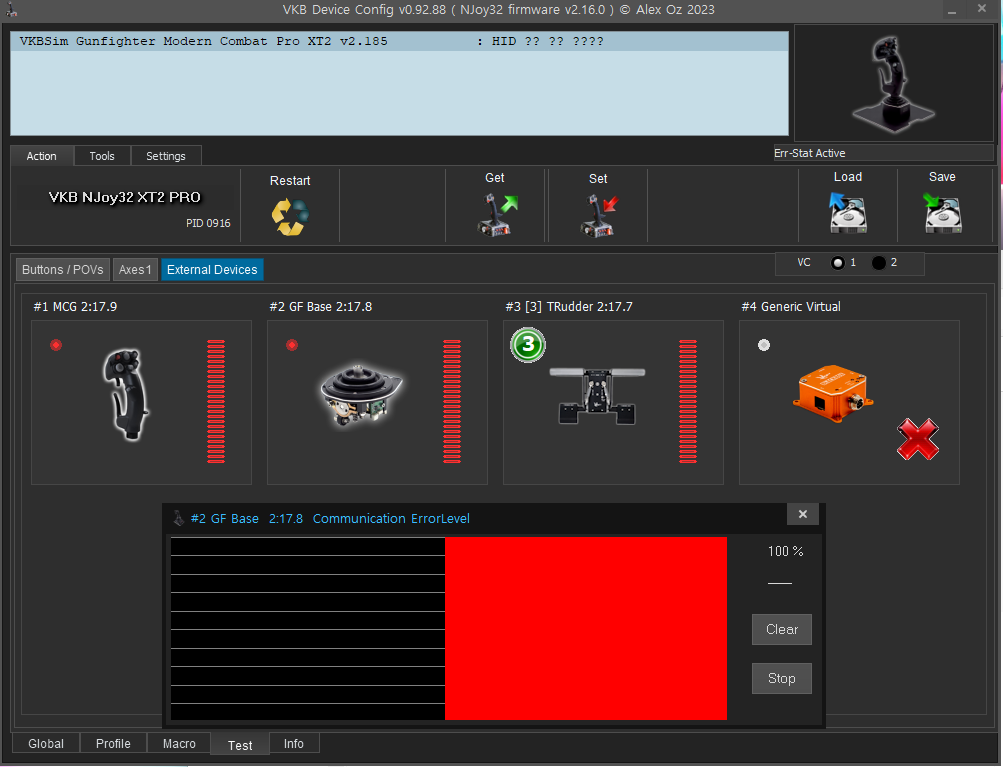Click the white status dot on Generic Virtual
The height and width of the screenshot is (767, 1003).
(764, 345)
